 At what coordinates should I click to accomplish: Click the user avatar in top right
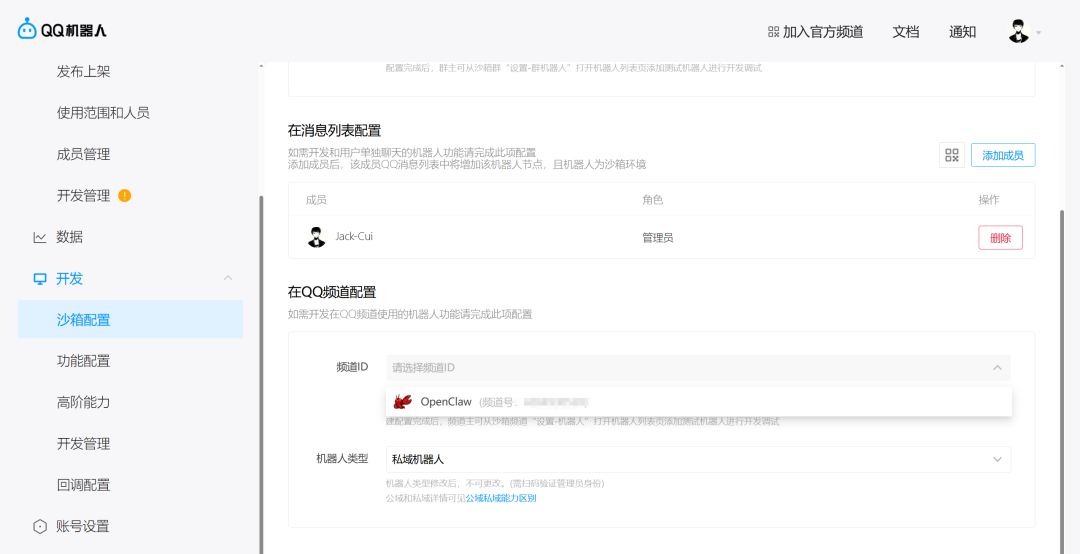(x=1018, y=31)
